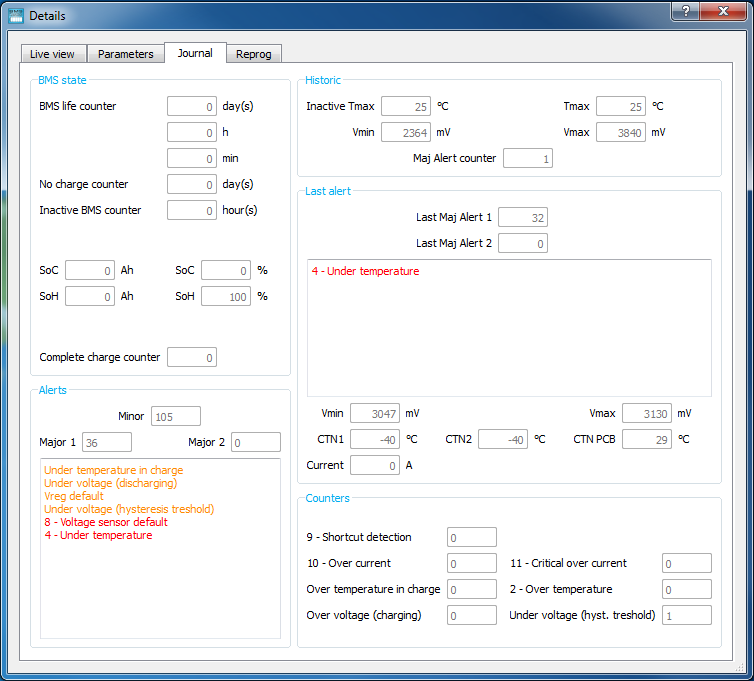Click the Major 1 alert field
This screenshot has width=754, height=681.
(107, 442)
